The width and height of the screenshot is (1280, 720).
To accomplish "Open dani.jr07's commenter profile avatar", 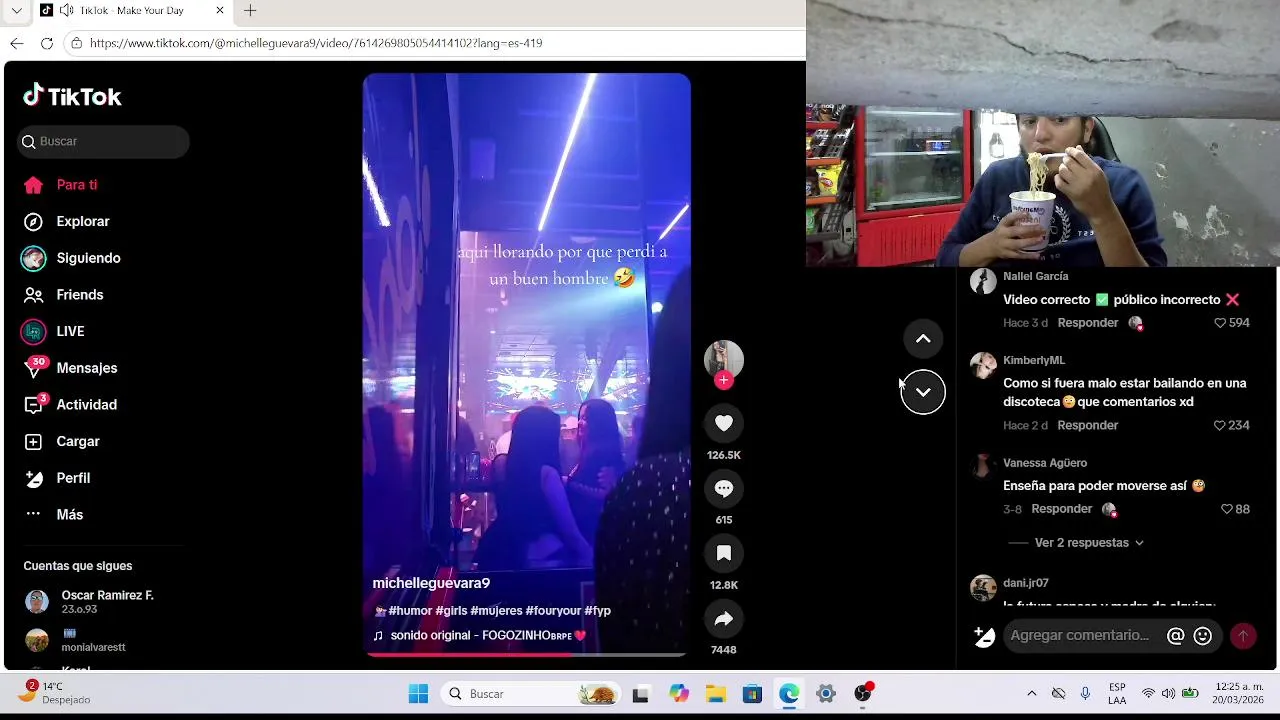I will click(x=983, y=587).
